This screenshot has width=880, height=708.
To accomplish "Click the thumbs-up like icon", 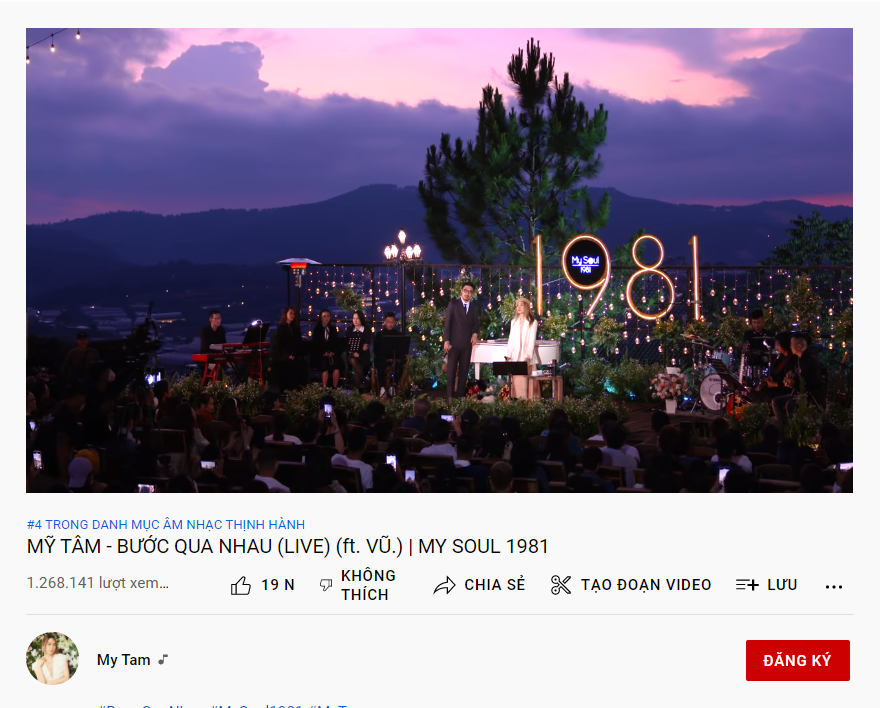I will pos(241,586).
